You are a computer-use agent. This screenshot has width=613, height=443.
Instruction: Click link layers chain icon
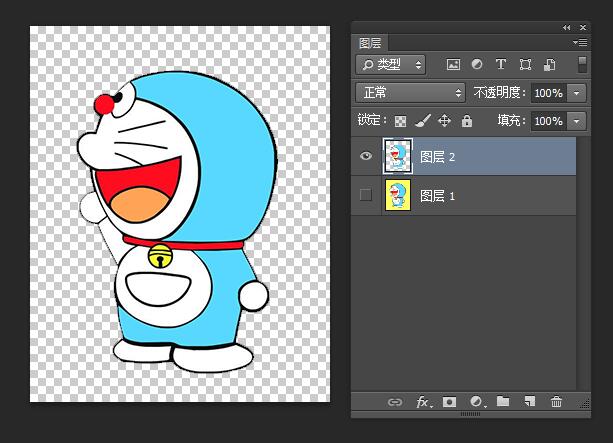pos(395,402)
